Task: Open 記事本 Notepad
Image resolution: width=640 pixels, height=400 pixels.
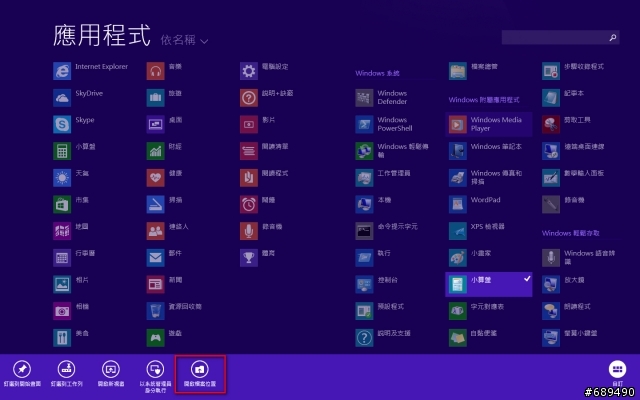Action: pos(563,98)
